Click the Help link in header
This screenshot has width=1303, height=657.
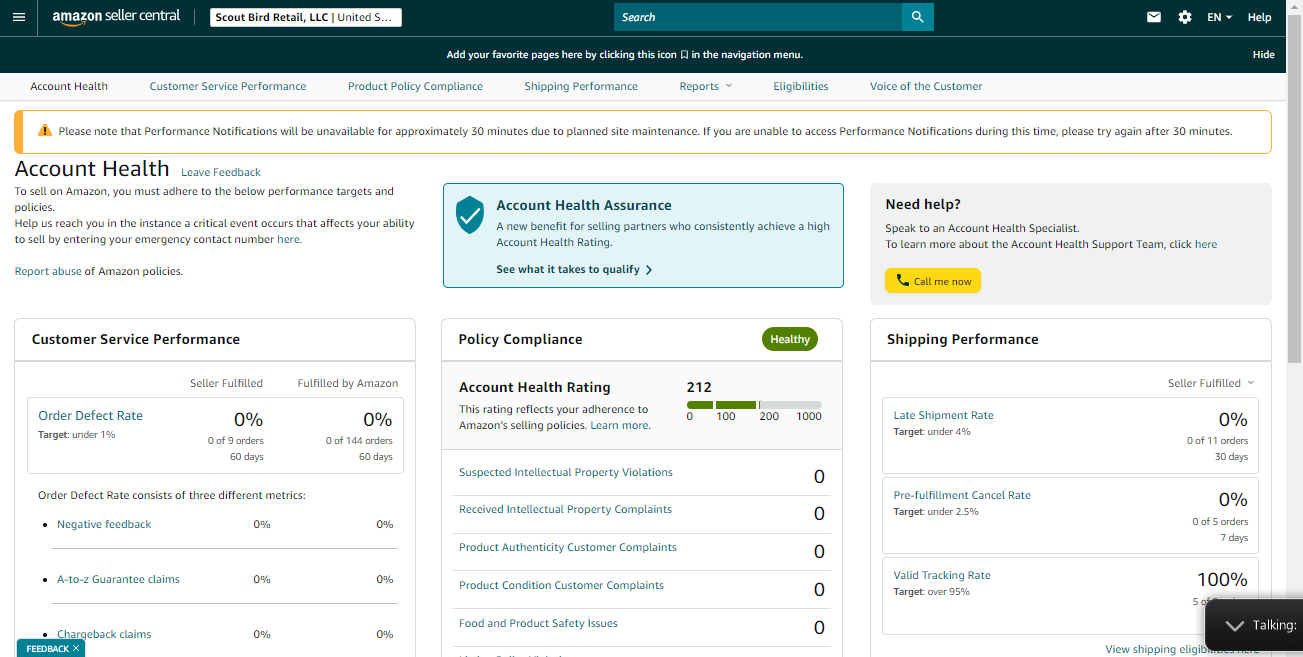pos(1259,17)
